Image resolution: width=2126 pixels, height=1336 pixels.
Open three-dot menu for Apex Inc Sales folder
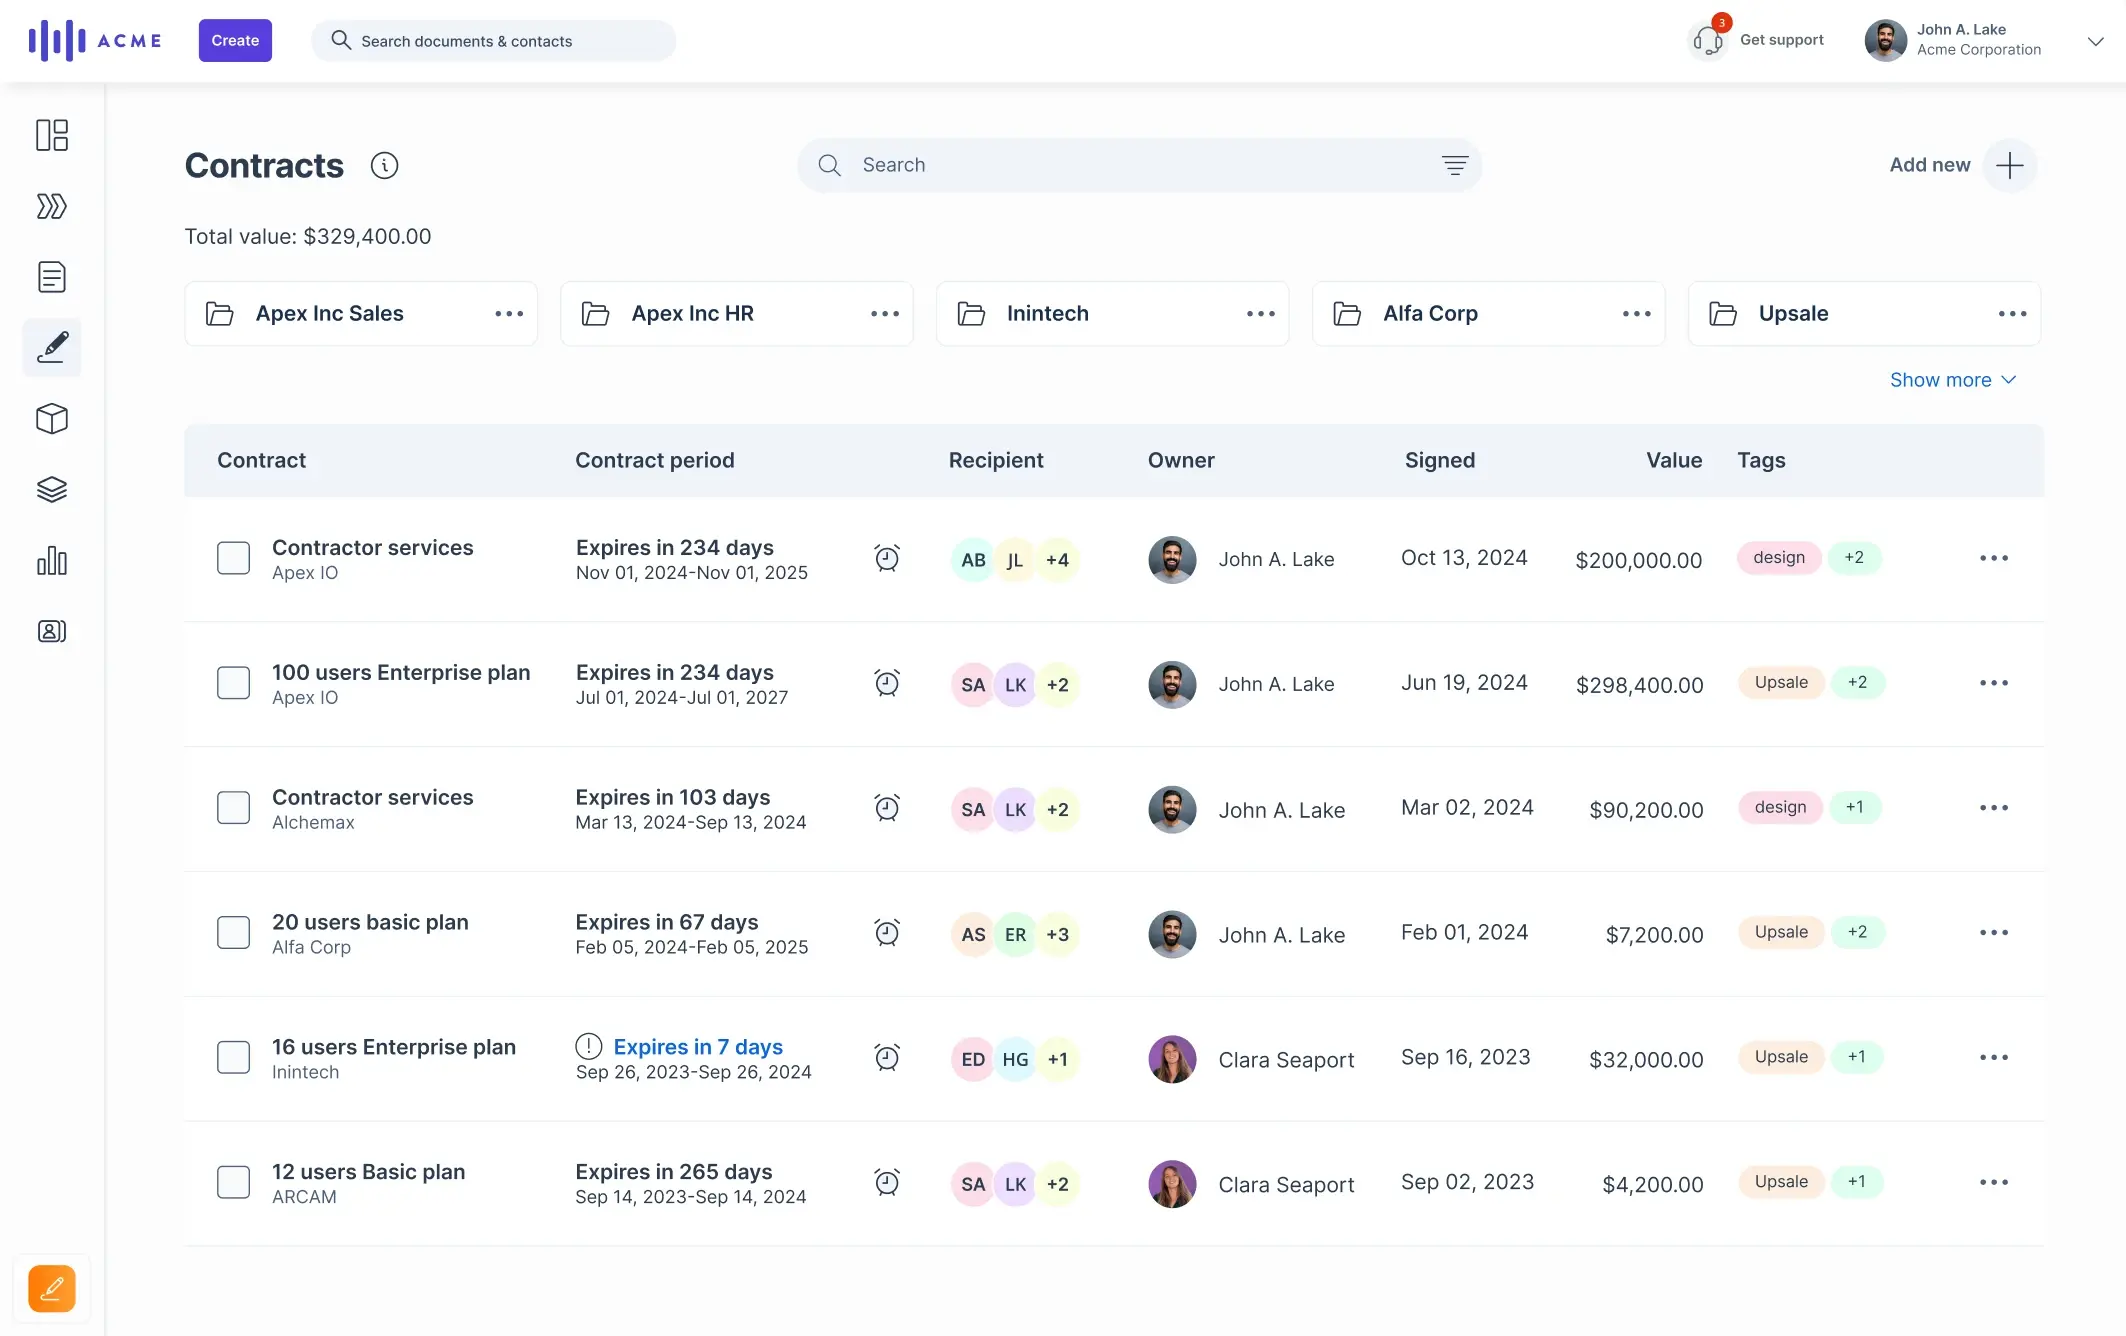coord(508,312)
